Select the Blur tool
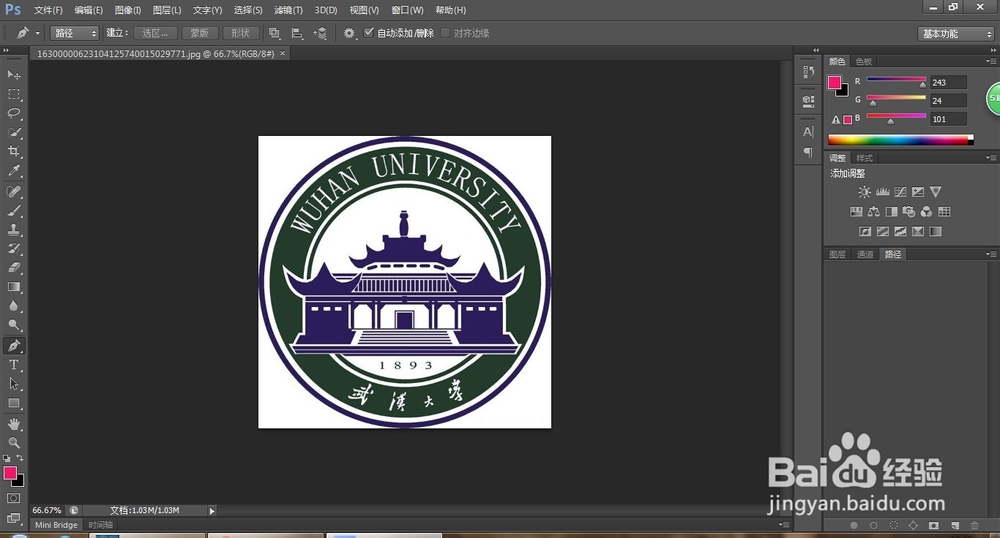1000x538 pixels. (13, 307)
